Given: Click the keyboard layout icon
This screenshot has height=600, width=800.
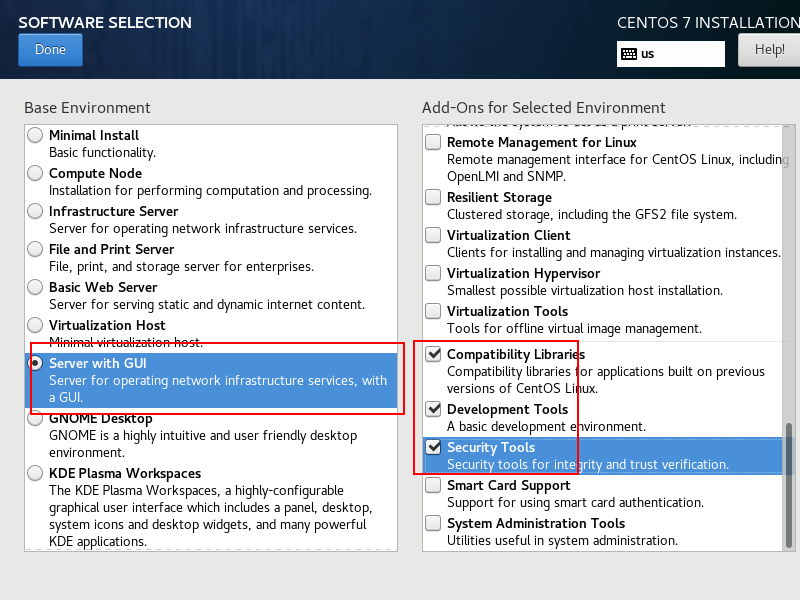Looking at the screenshot, I should (x=629, y=54).
